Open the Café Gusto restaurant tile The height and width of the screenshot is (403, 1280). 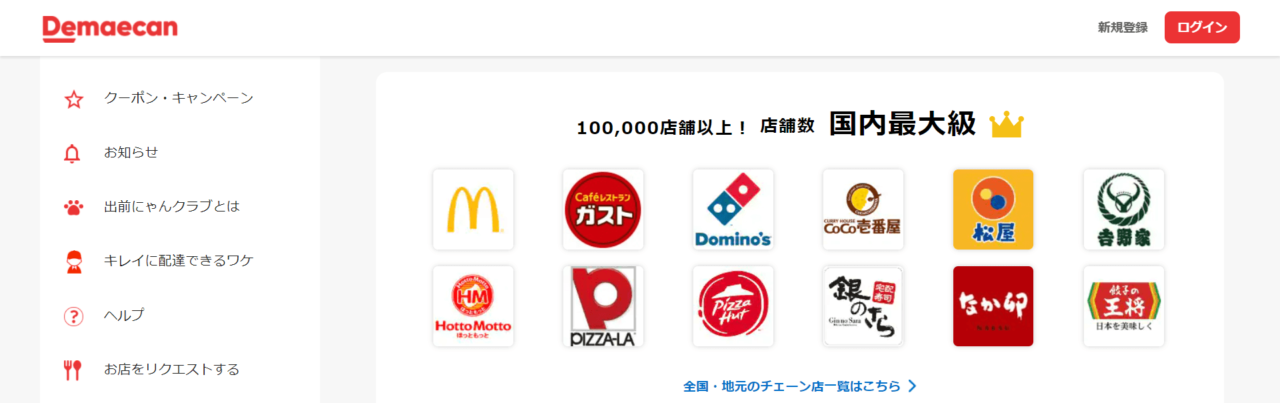pos(603,209)
